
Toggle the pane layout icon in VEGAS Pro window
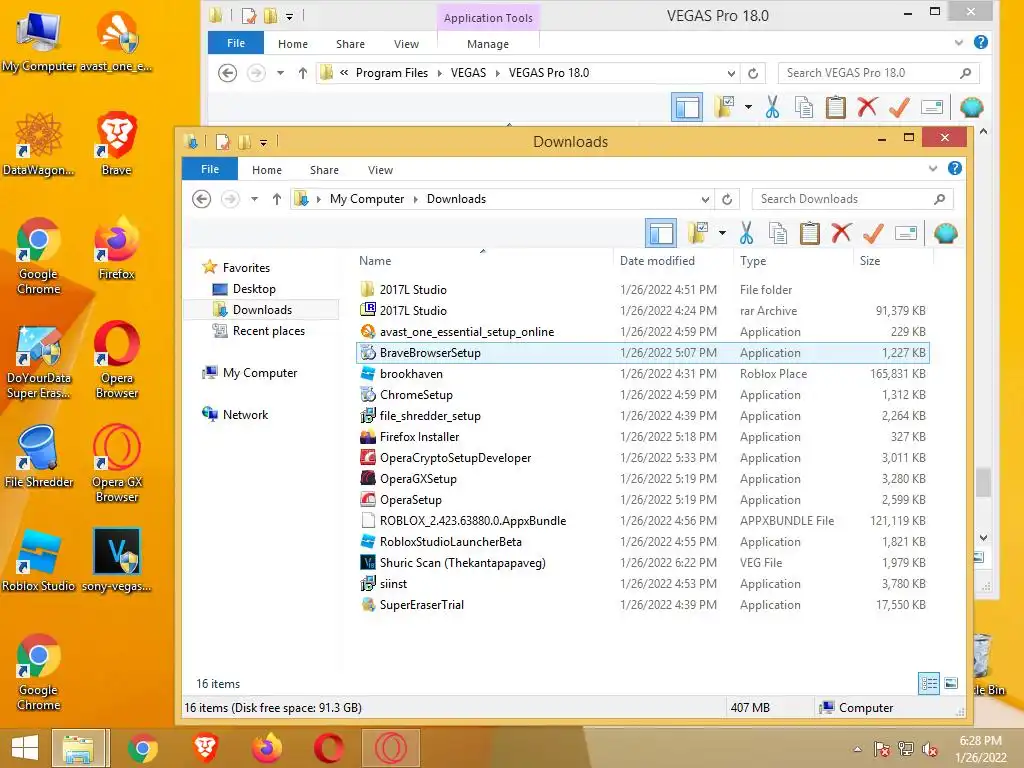tap(687, 107)
